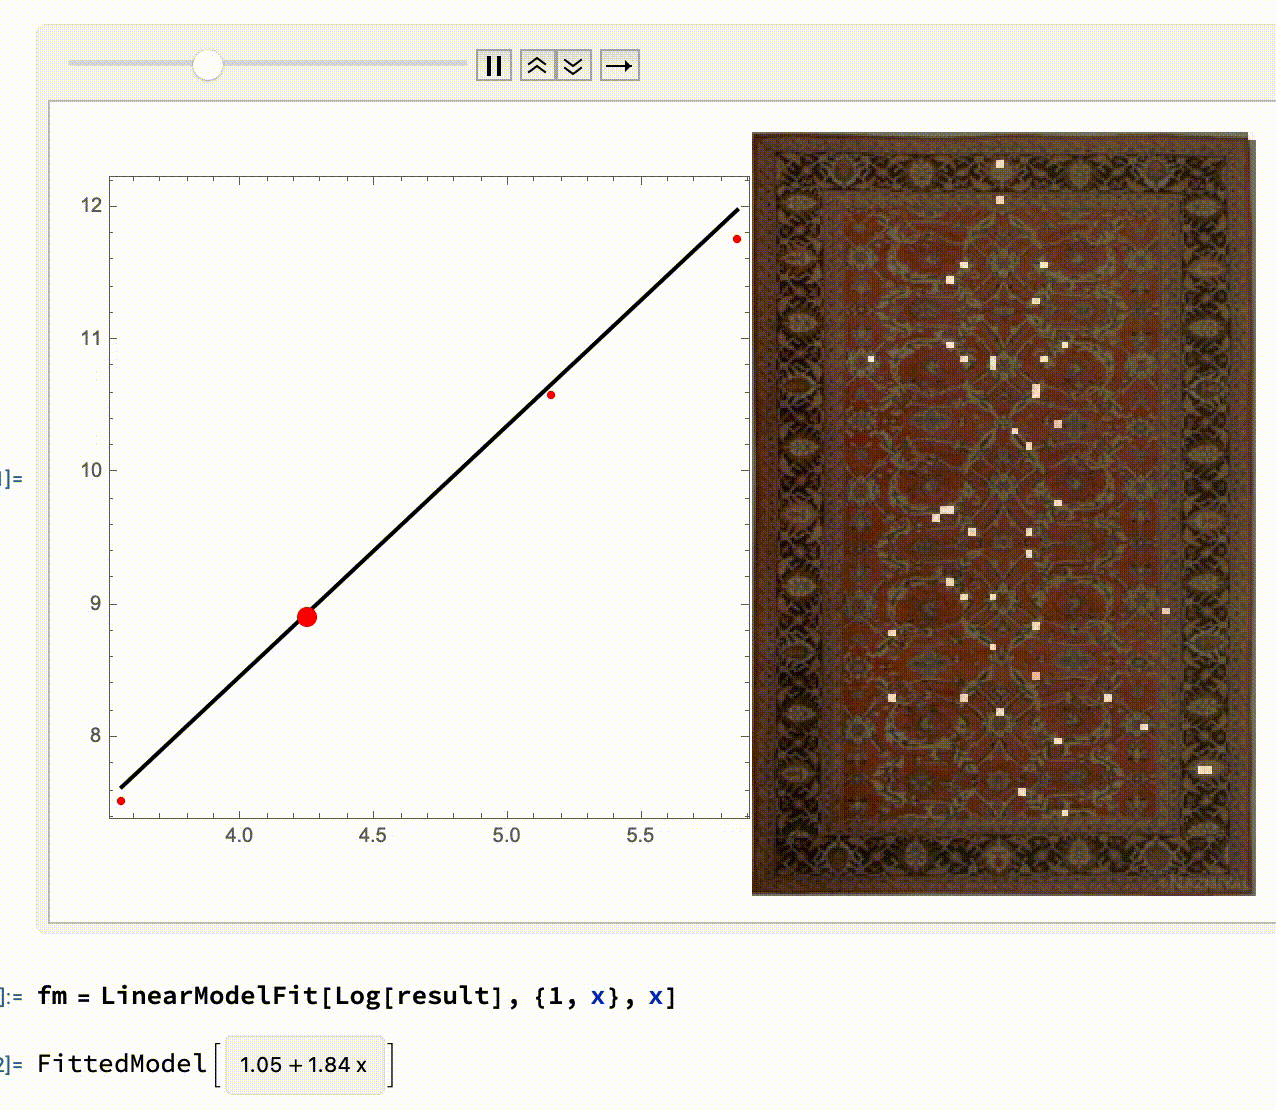Click the LinearModelFit input code line
This screenshot has height=1110, width=1276.
pos(357,996)
